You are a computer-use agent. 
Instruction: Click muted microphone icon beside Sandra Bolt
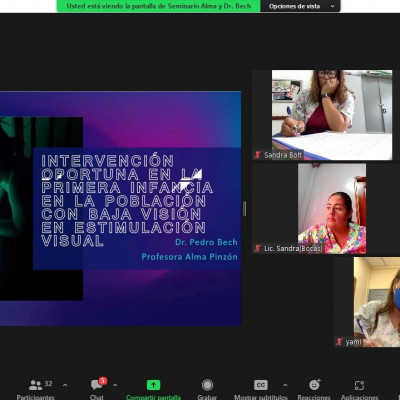click(x=258, y=155)
